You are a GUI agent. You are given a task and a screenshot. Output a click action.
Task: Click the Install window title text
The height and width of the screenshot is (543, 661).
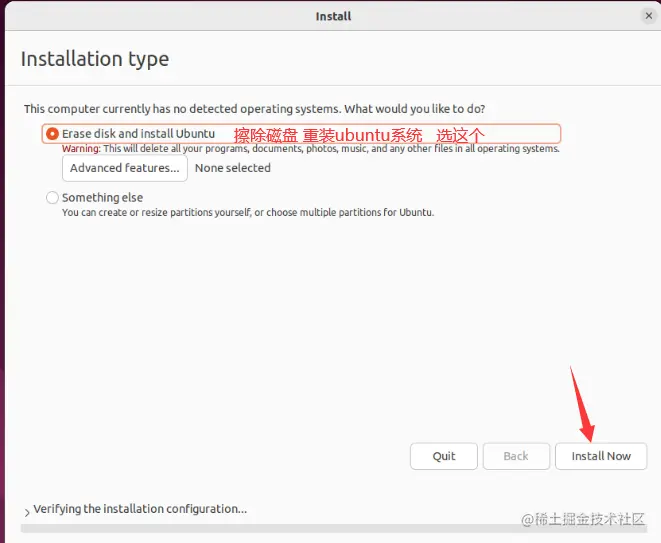(333, 16)
